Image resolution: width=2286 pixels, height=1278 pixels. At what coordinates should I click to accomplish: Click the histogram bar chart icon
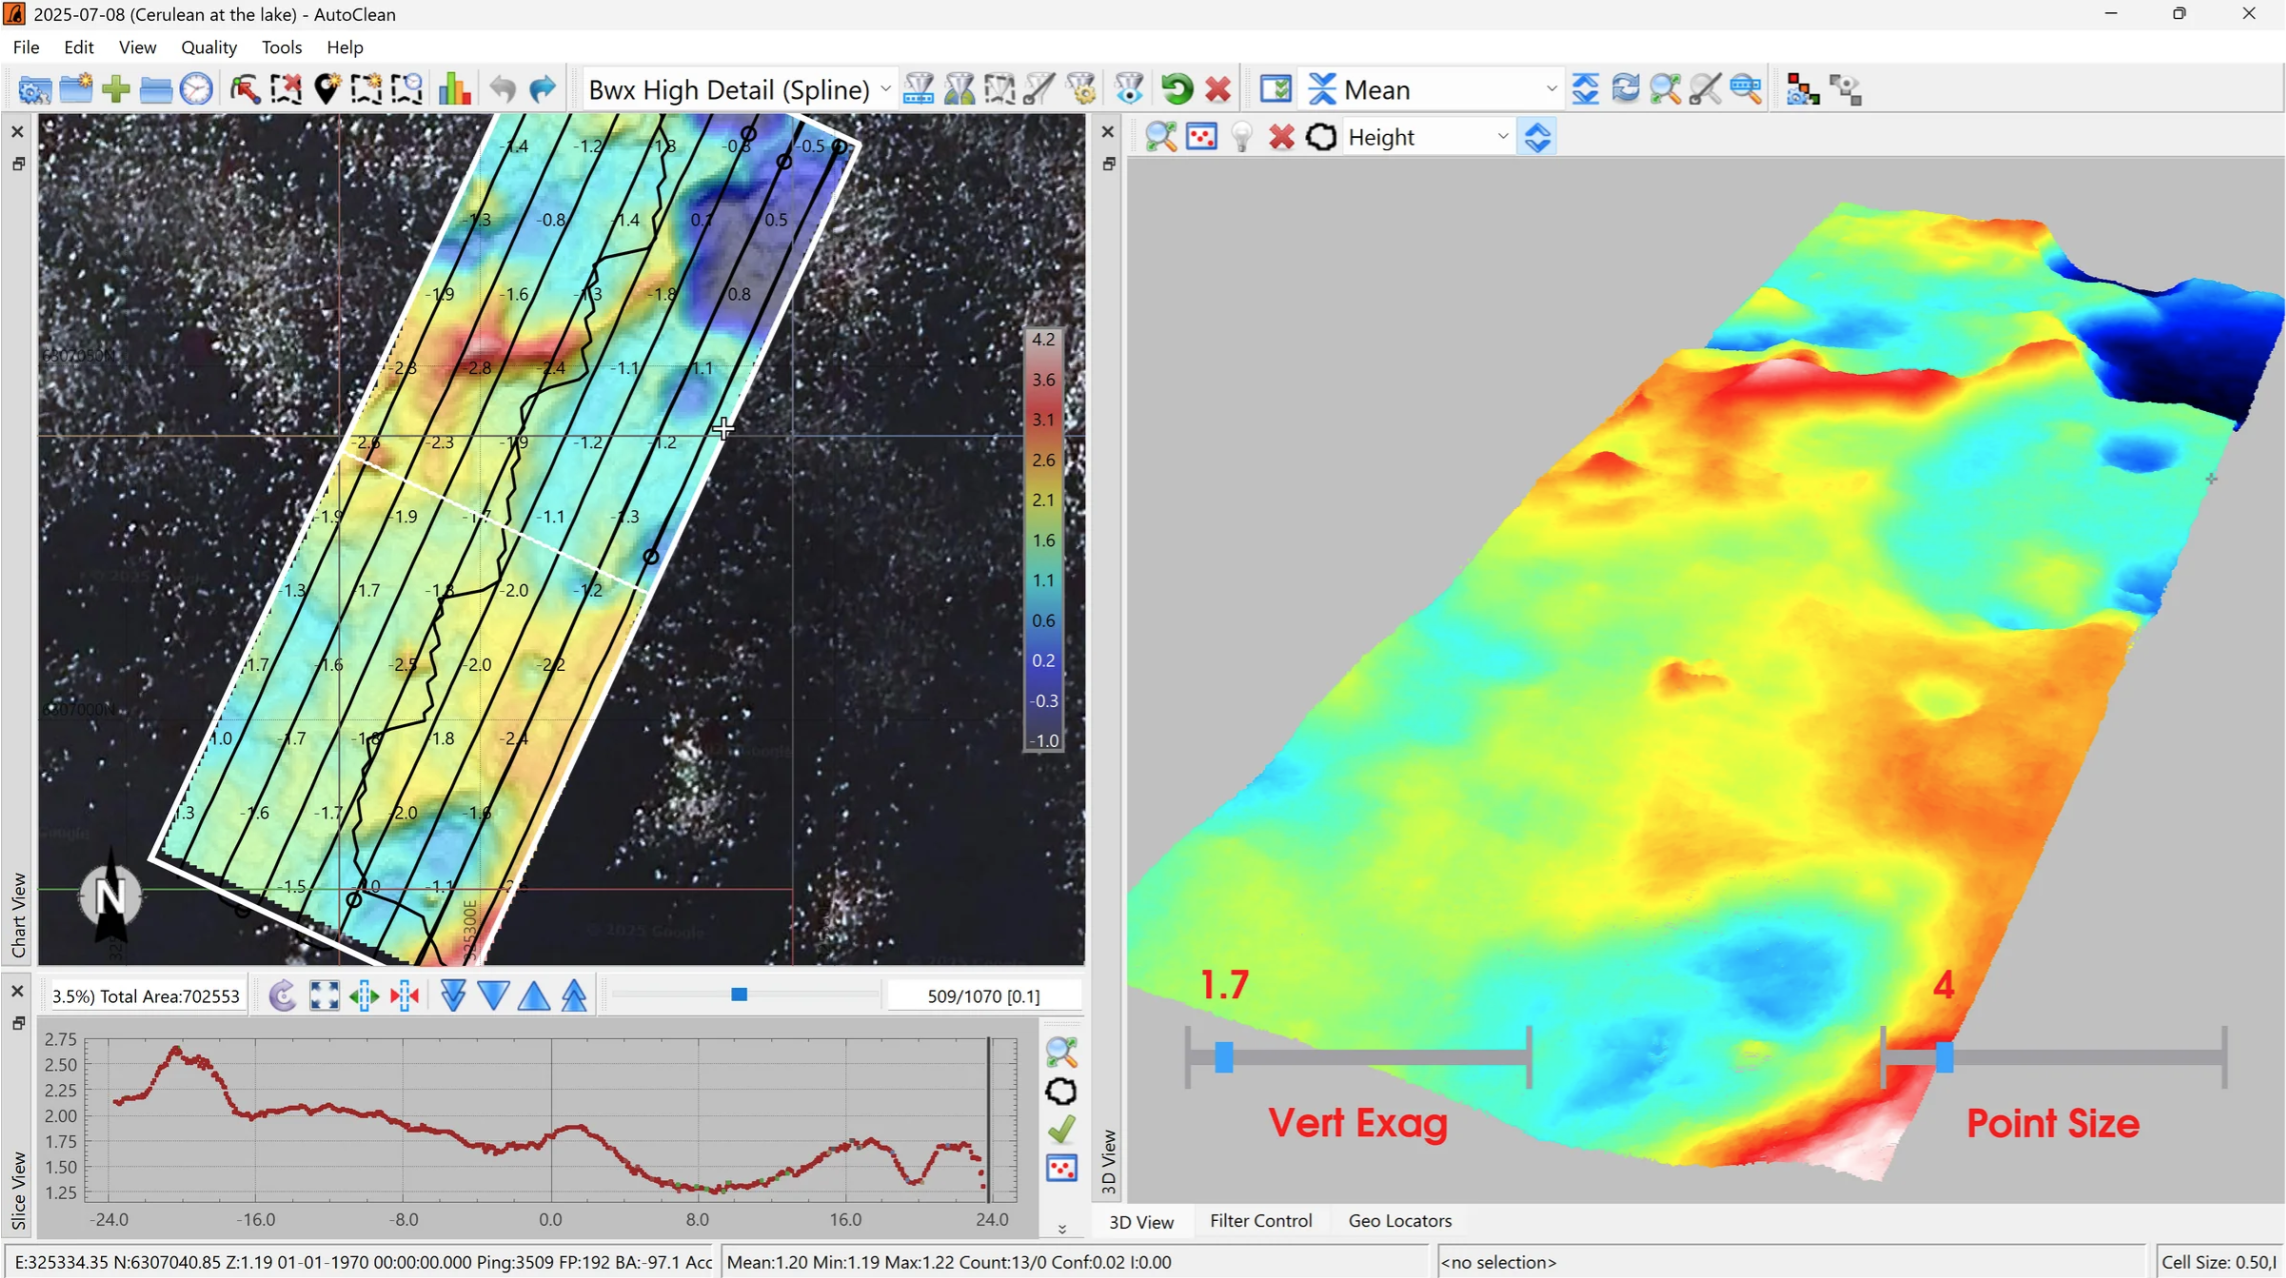454,89
